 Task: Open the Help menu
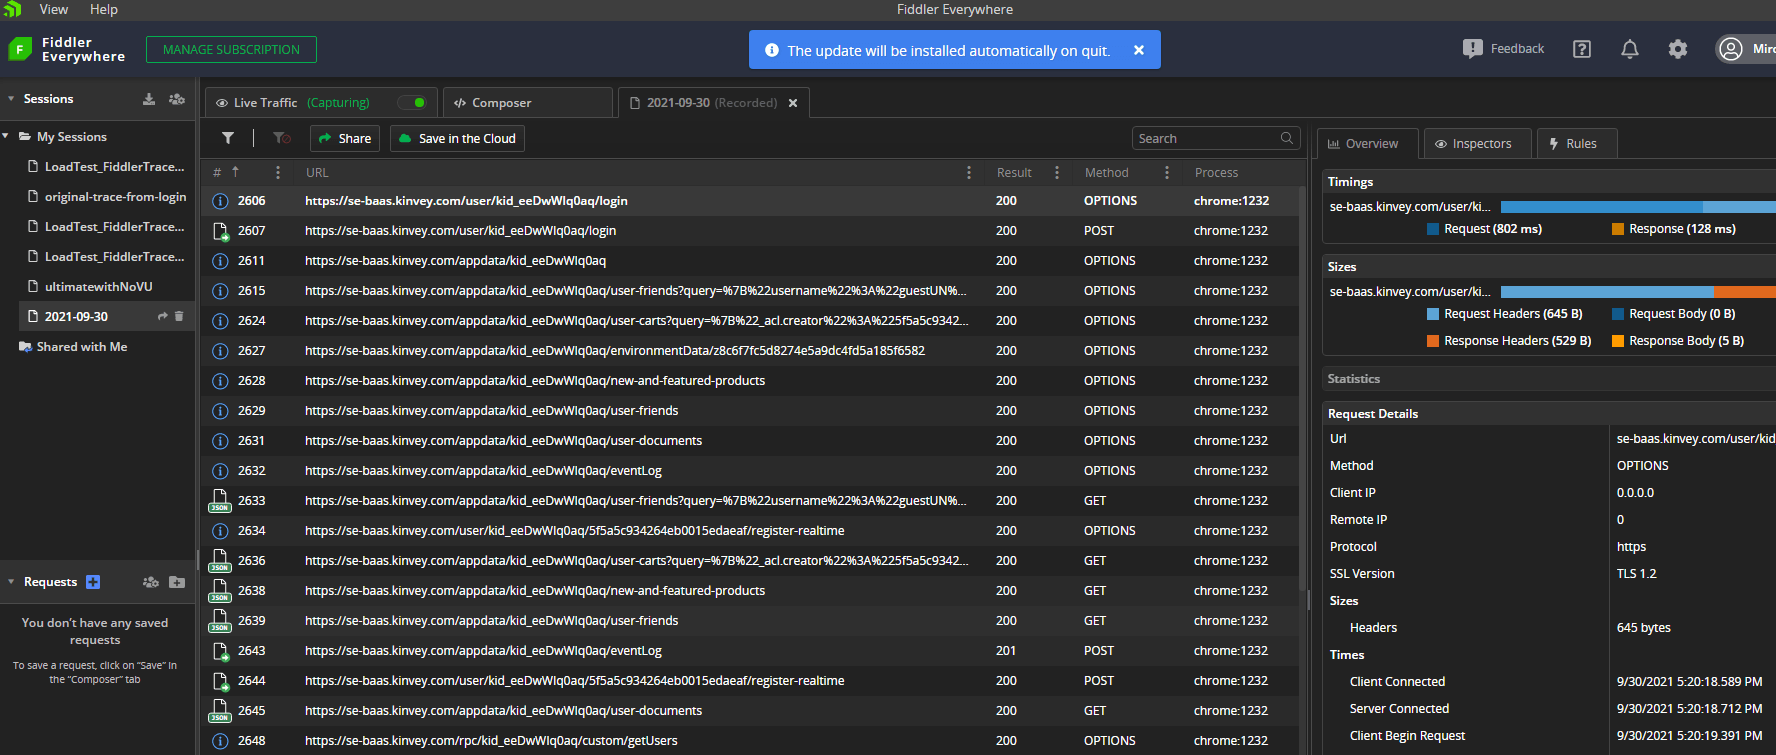pos(104,9)
